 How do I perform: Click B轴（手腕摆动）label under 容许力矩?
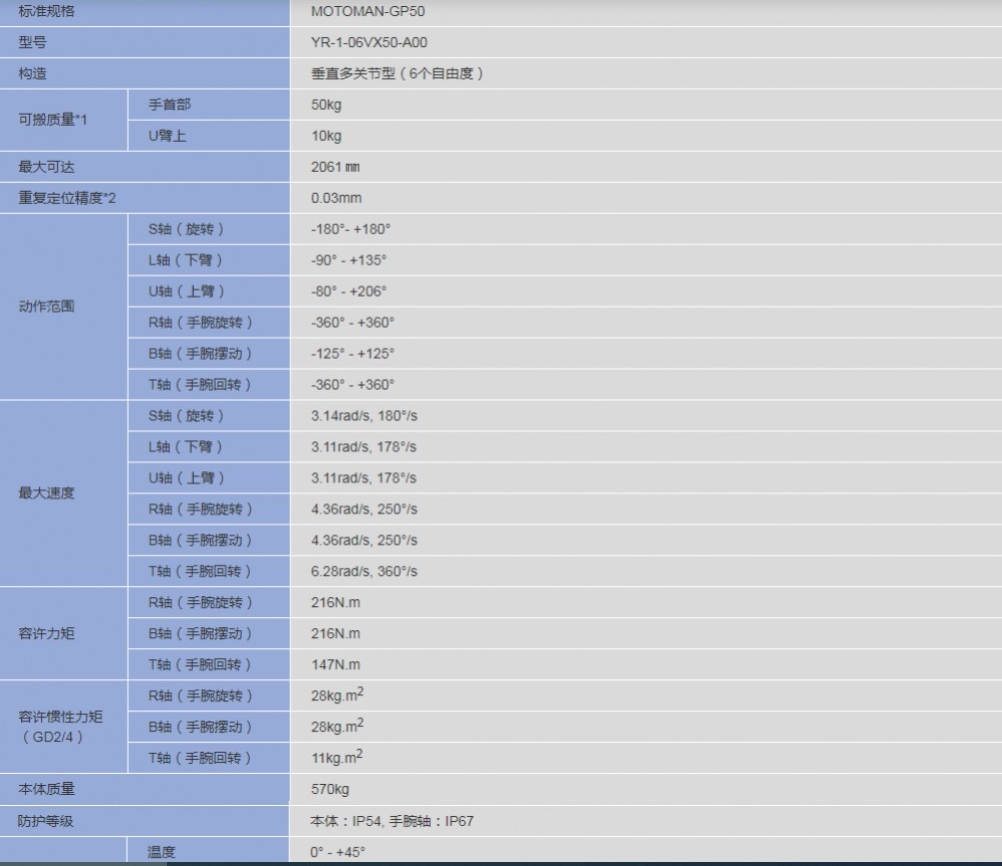coord(200,634)
